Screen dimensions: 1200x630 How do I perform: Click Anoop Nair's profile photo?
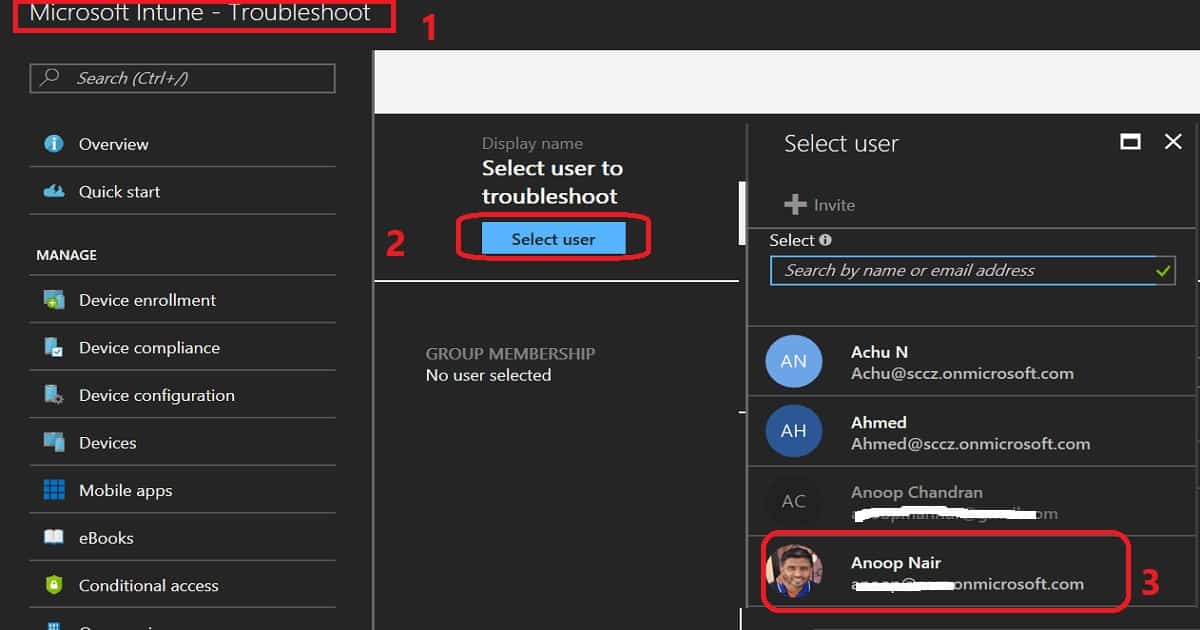point(793,570)
